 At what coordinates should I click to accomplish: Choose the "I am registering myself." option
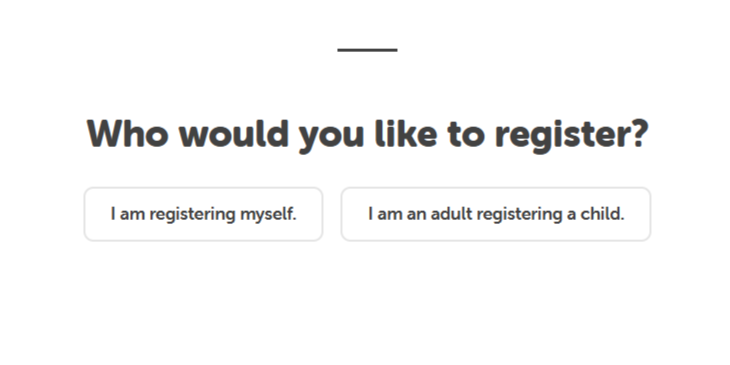point(203,214)
